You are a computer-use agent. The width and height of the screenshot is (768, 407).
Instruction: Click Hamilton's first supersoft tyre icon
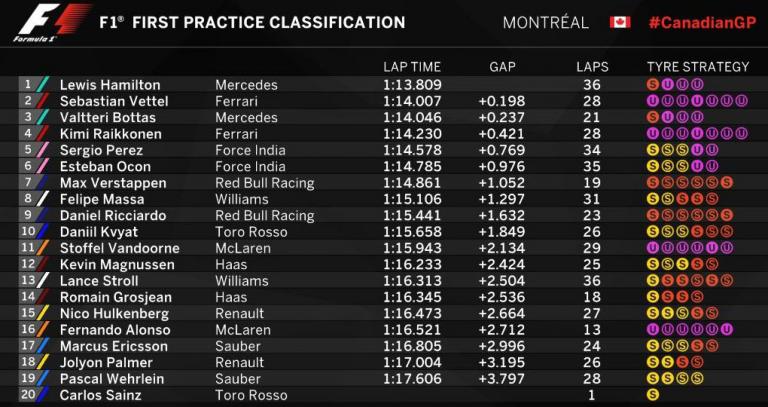[653, 85]
